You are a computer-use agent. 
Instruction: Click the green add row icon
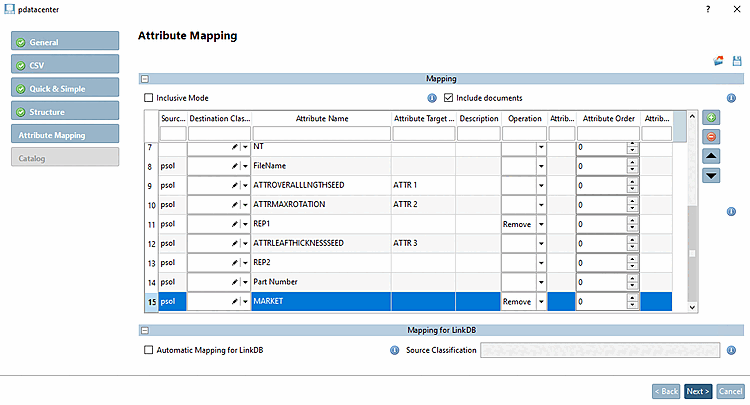[x=711, y=118]
